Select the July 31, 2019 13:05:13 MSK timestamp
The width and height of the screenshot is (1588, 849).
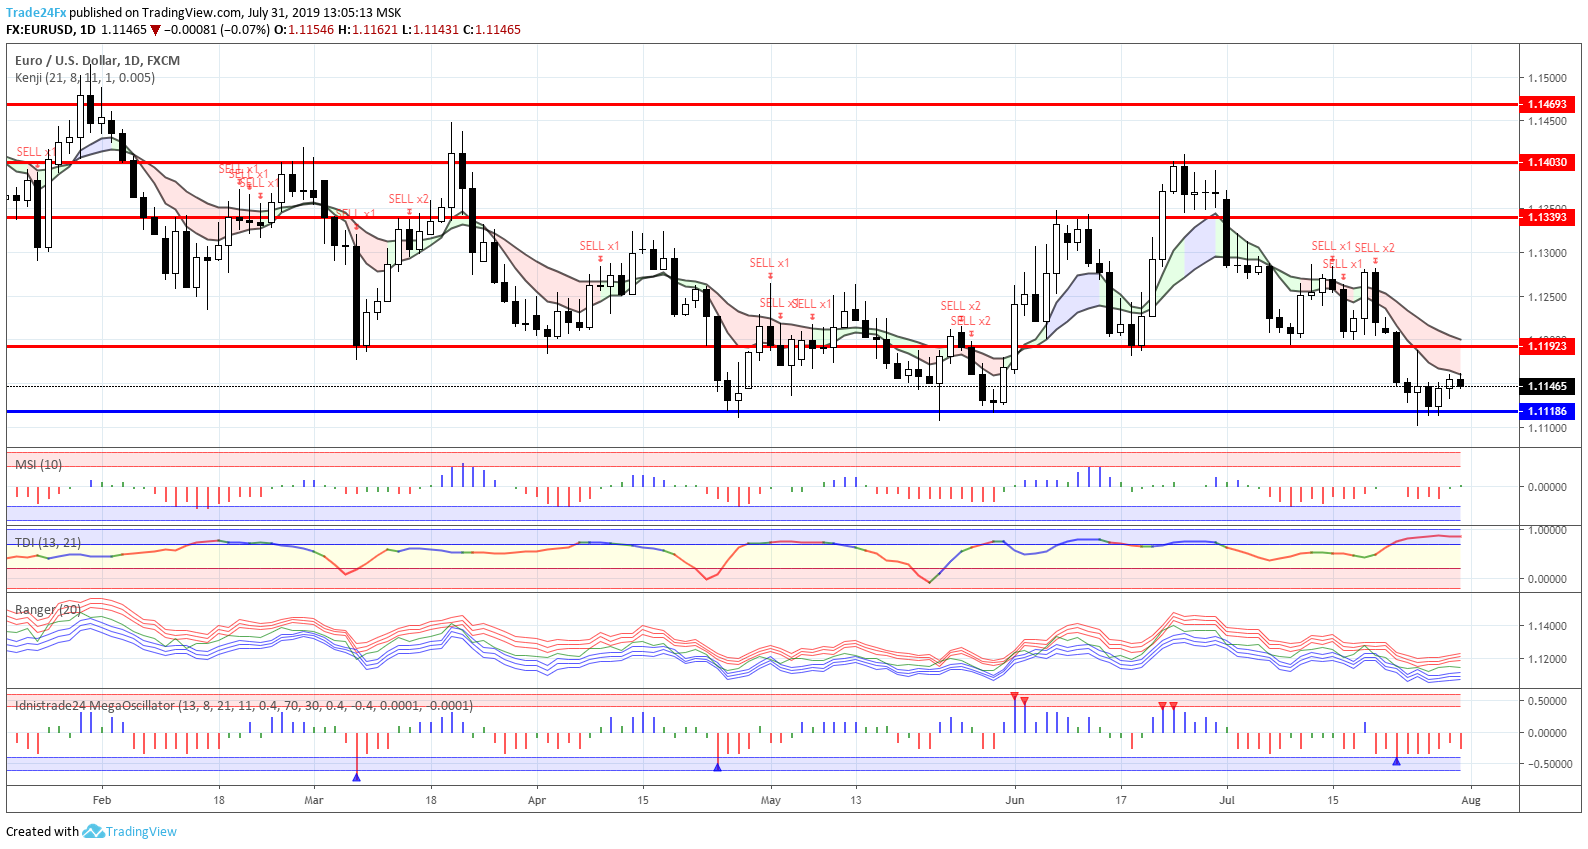[x=324, y=13]
